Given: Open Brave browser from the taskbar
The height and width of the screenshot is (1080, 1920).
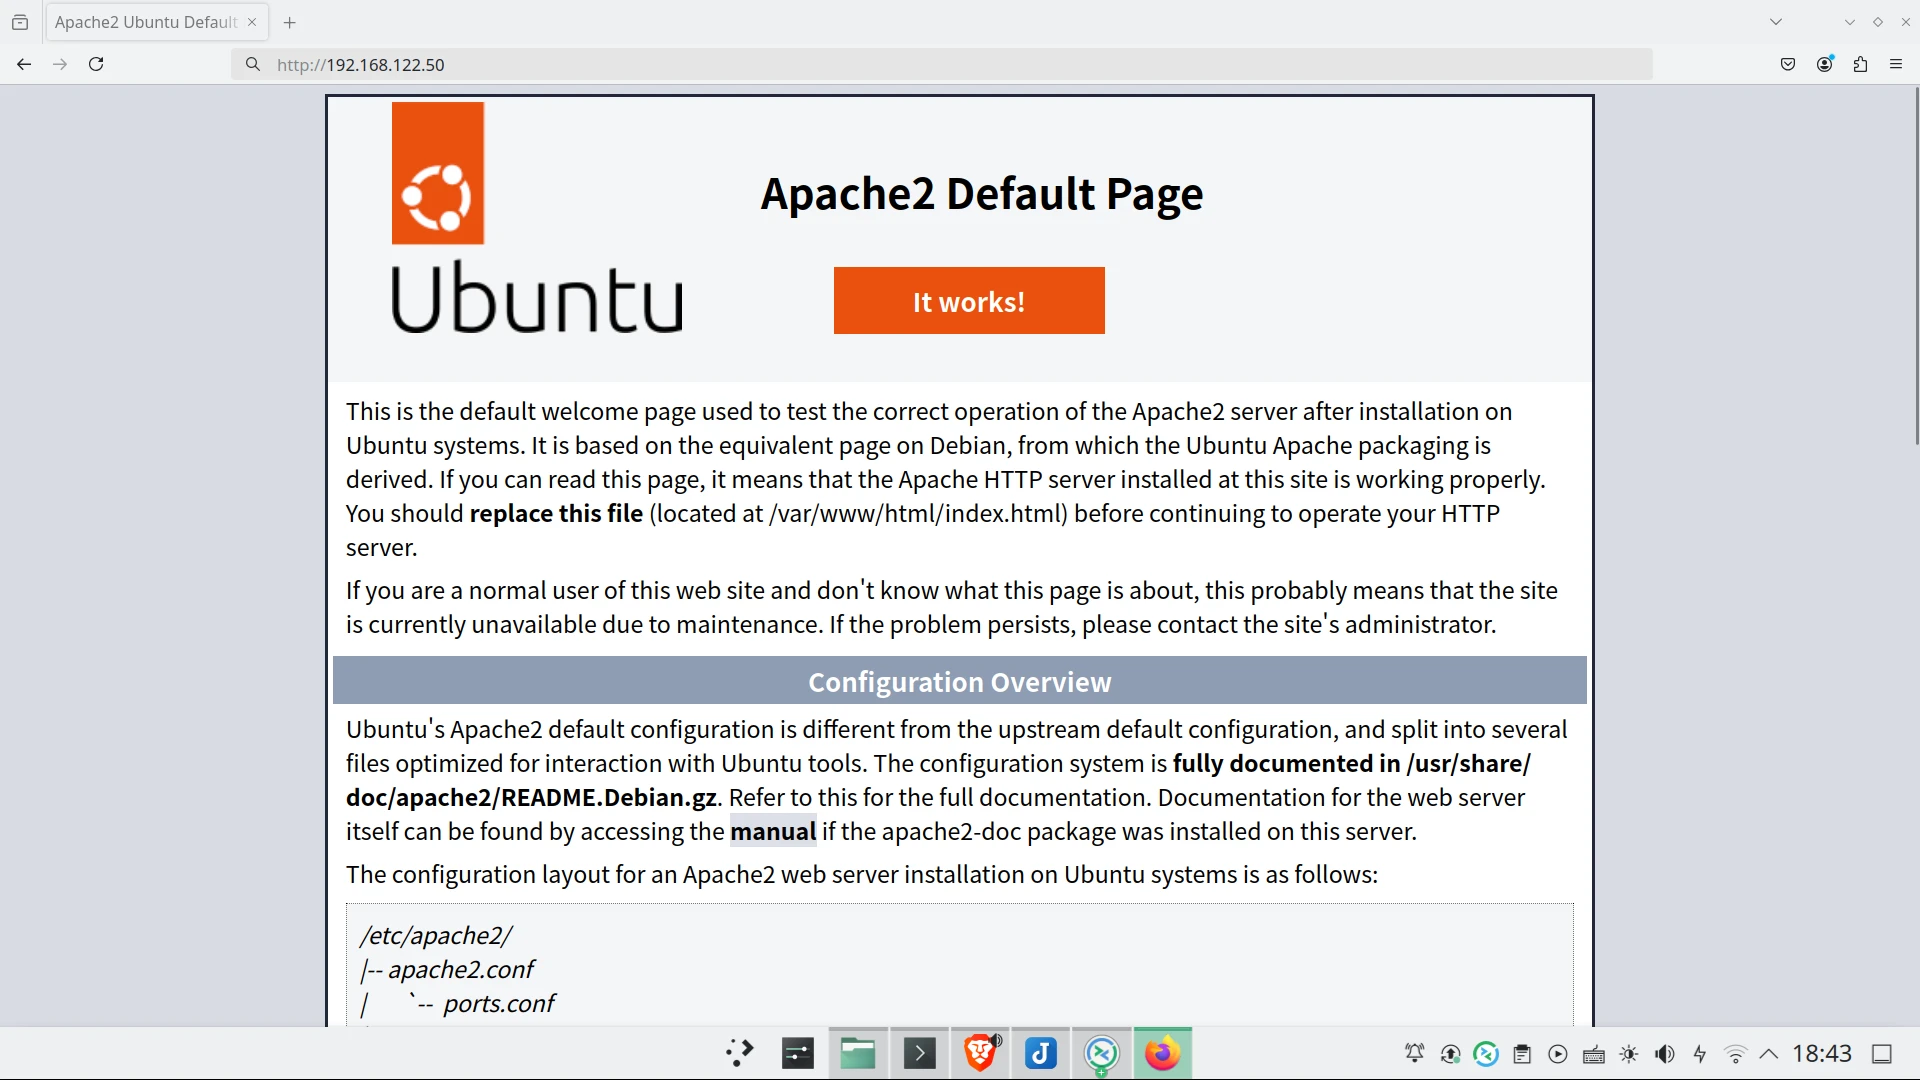Looking at the screenshot, I should pos(980,1053).
